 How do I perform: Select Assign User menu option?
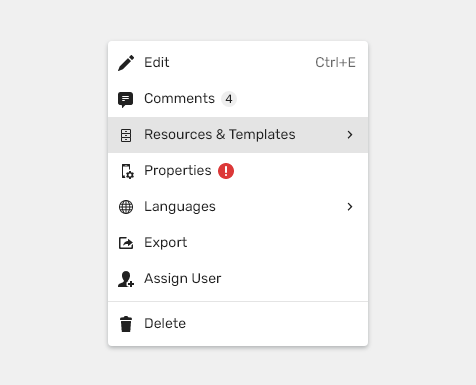pos(238,279)
